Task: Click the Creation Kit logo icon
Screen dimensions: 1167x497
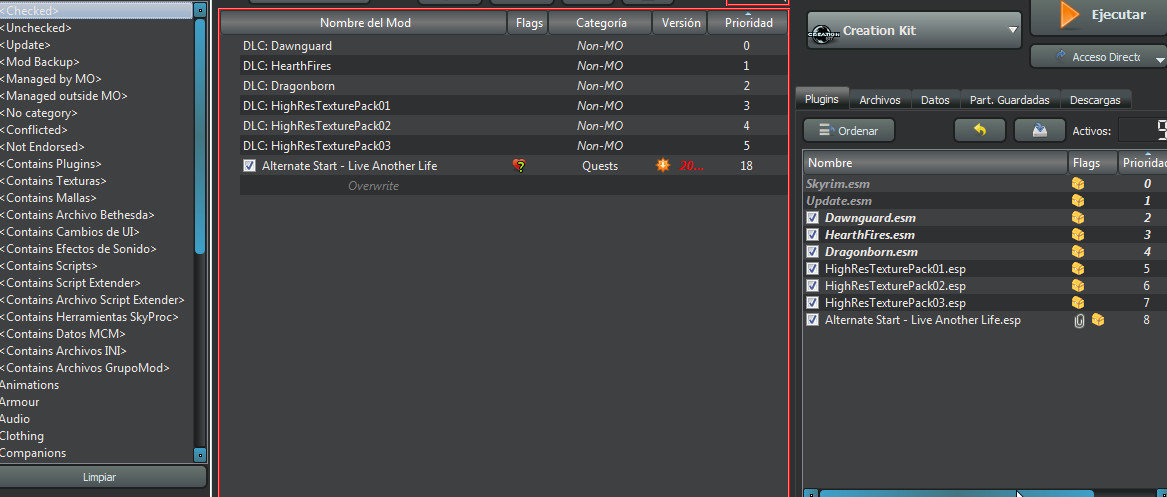Action: [824, 32]
